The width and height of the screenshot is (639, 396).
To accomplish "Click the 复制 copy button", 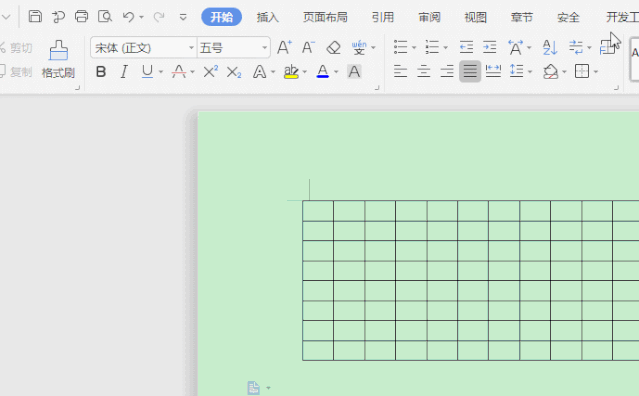I will [16, 72].
